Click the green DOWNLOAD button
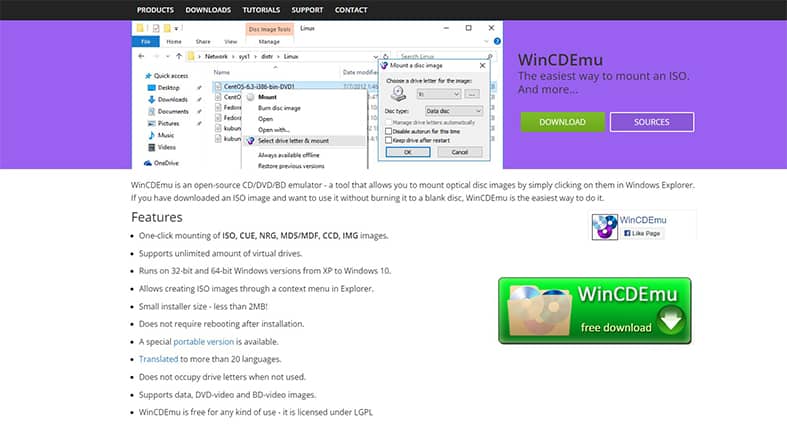This screenshot has height=425, width=787. click(562, 122)
